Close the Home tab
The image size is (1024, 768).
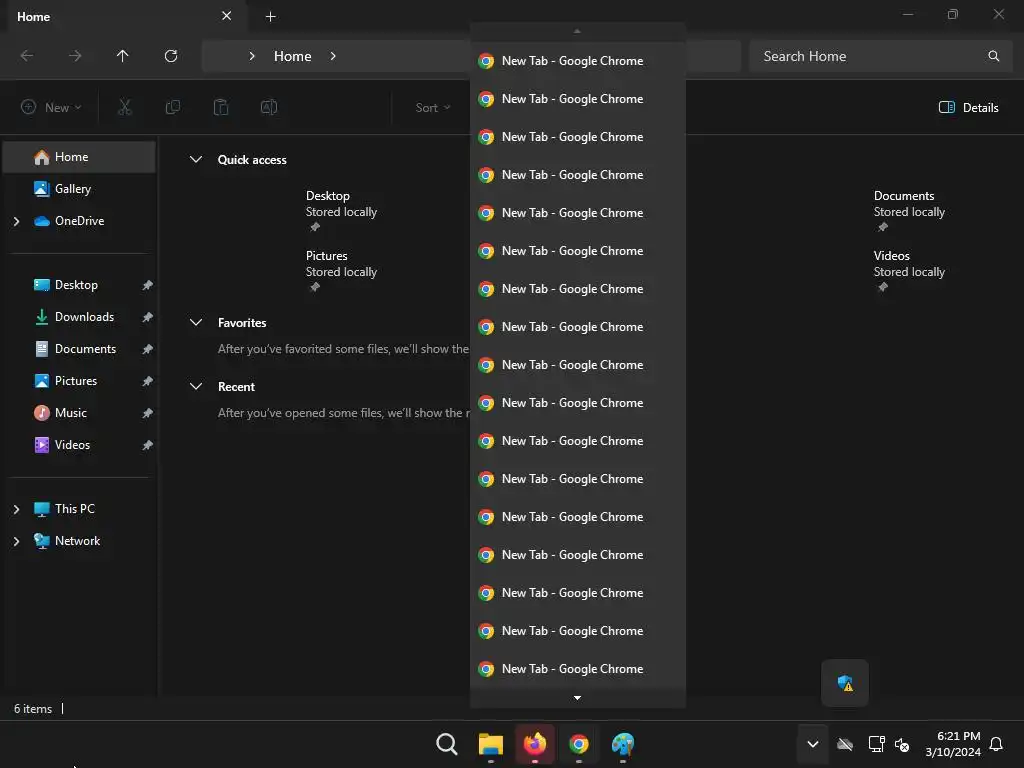click(227, 16)
